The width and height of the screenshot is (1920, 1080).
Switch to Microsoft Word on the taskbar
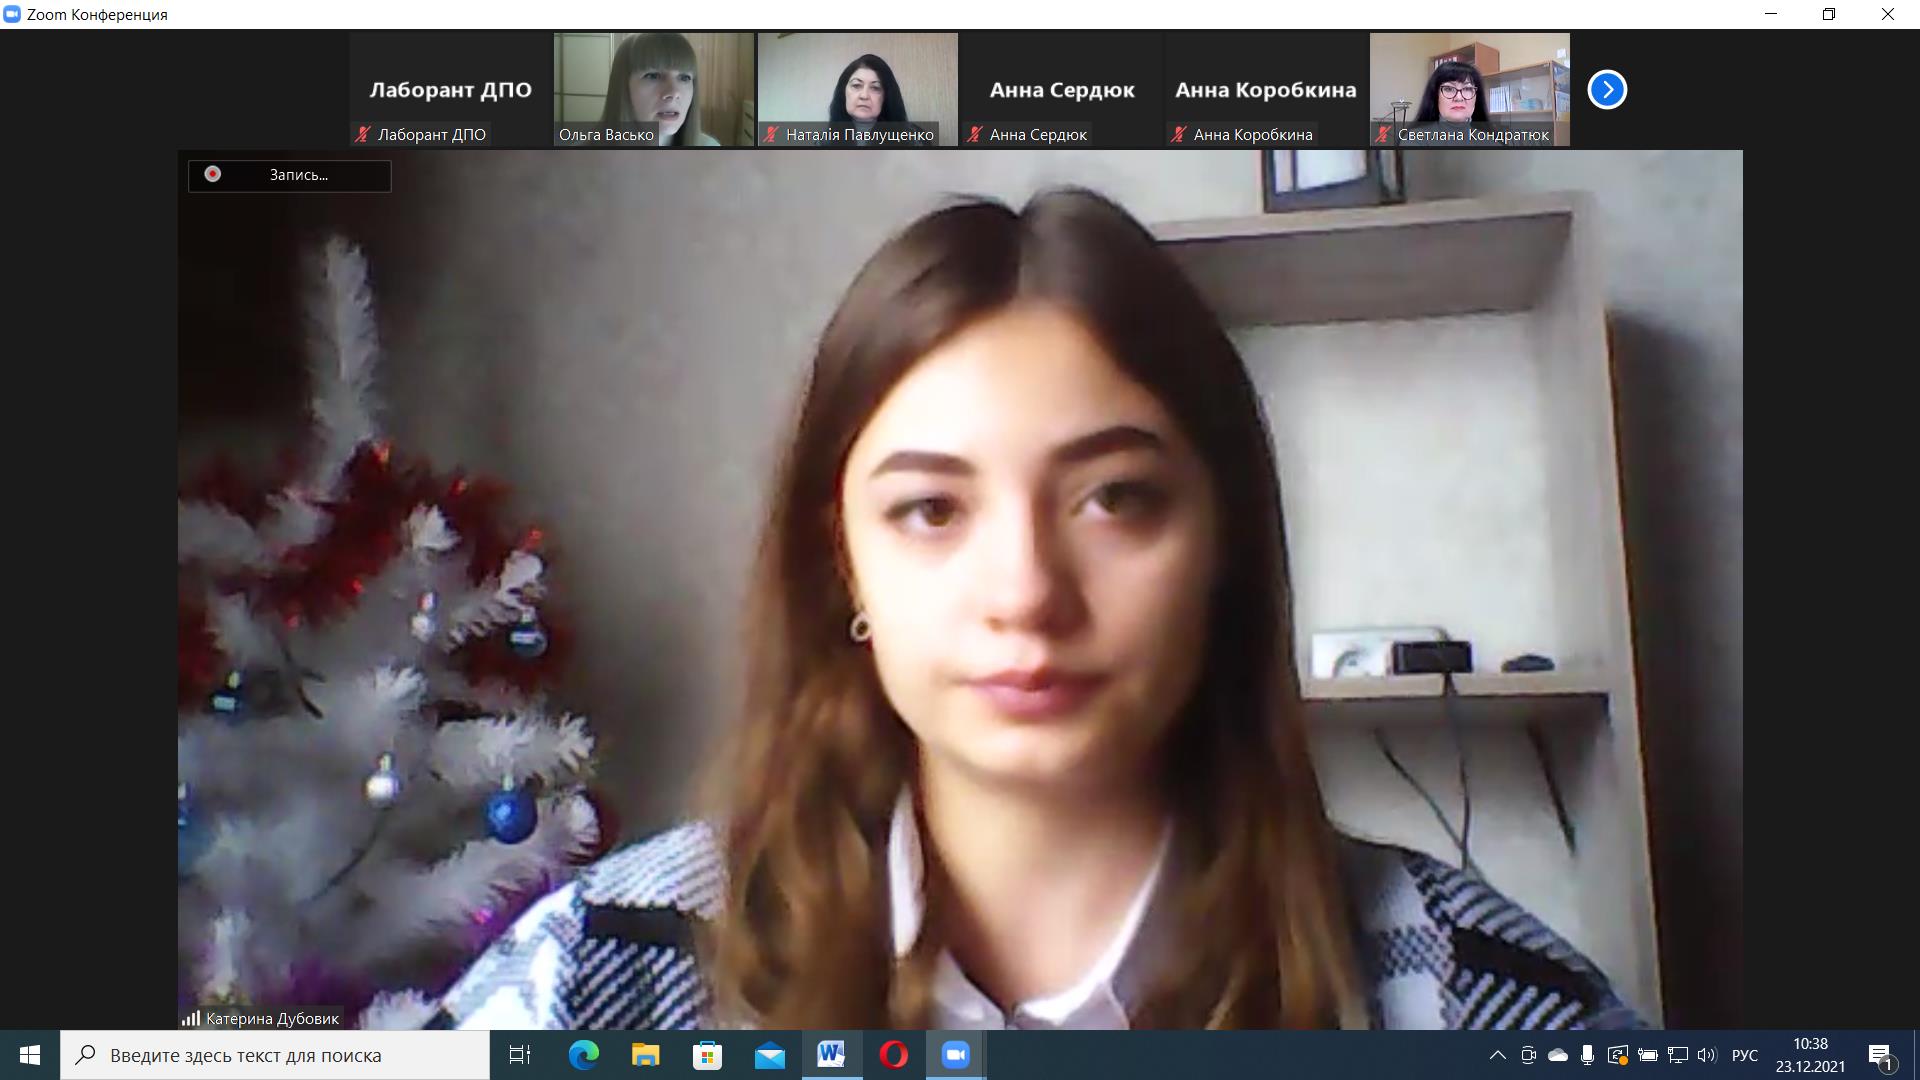pyautogui.click(x=831, y=1055)
